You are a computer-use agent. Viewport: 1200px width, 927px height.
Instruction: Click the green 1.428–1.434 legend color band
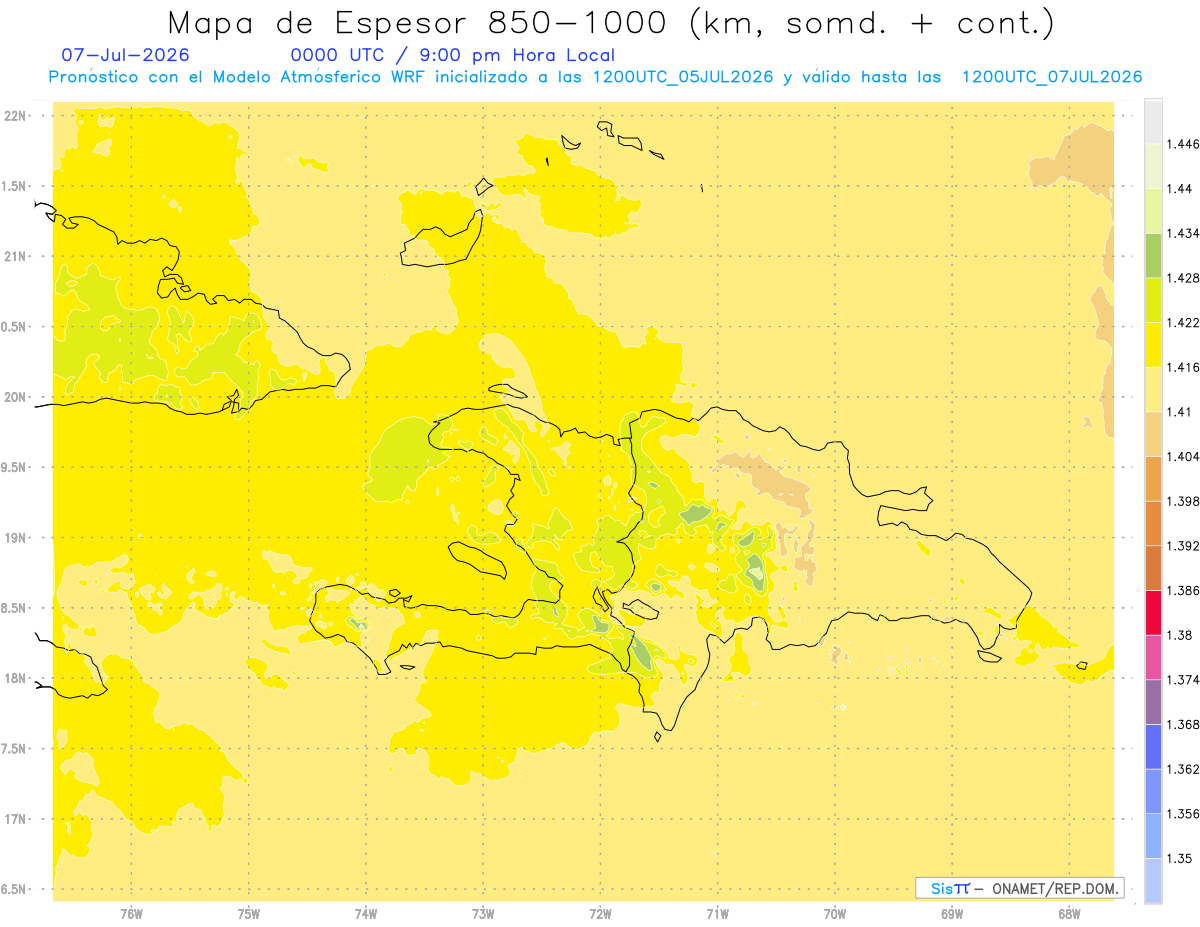(1153, 255)
